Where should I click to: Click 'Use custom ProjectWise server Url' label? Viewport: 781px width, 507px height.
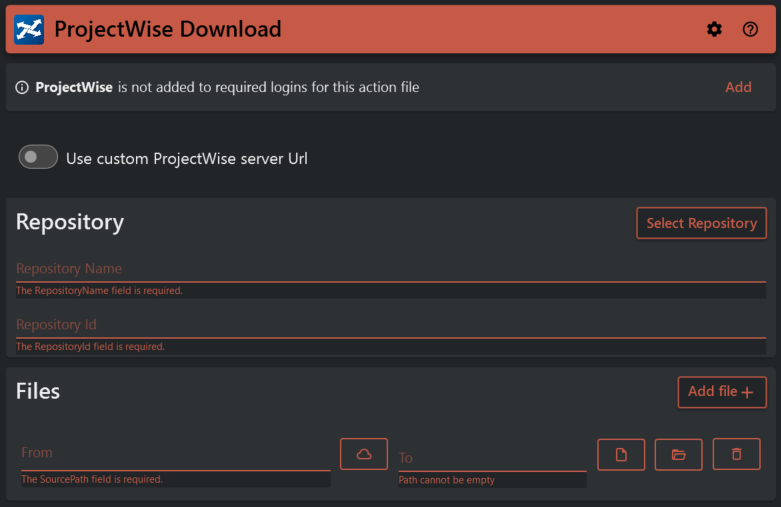(x=187, y=158)
